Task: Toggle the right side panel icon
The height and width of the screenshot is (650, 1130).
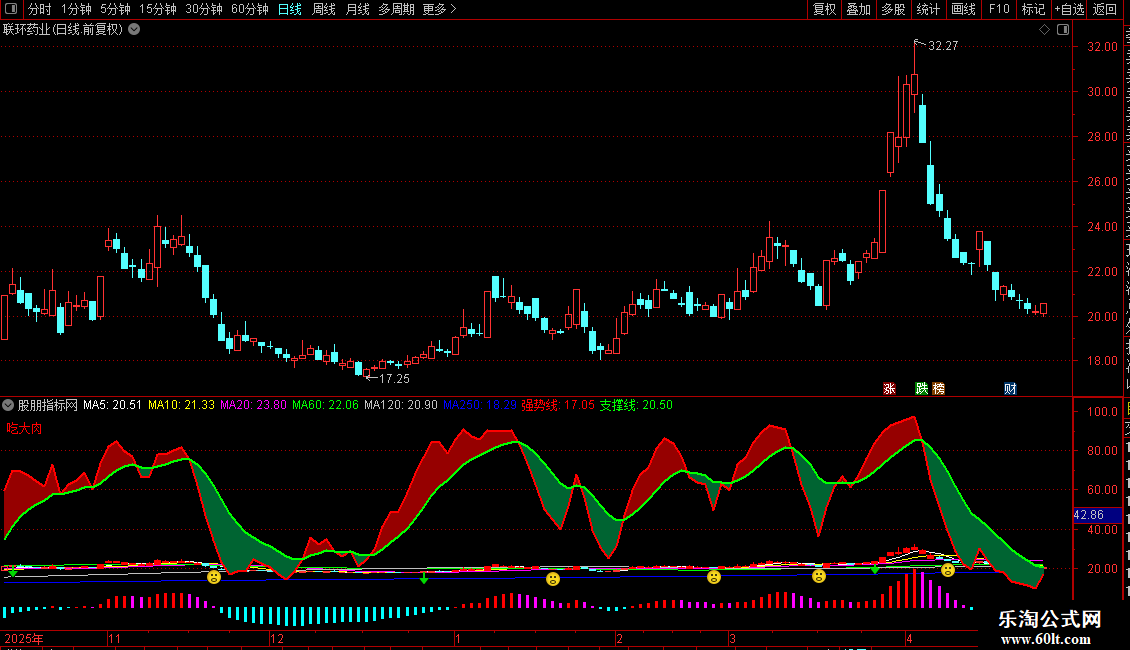Action: (1063, 30)
